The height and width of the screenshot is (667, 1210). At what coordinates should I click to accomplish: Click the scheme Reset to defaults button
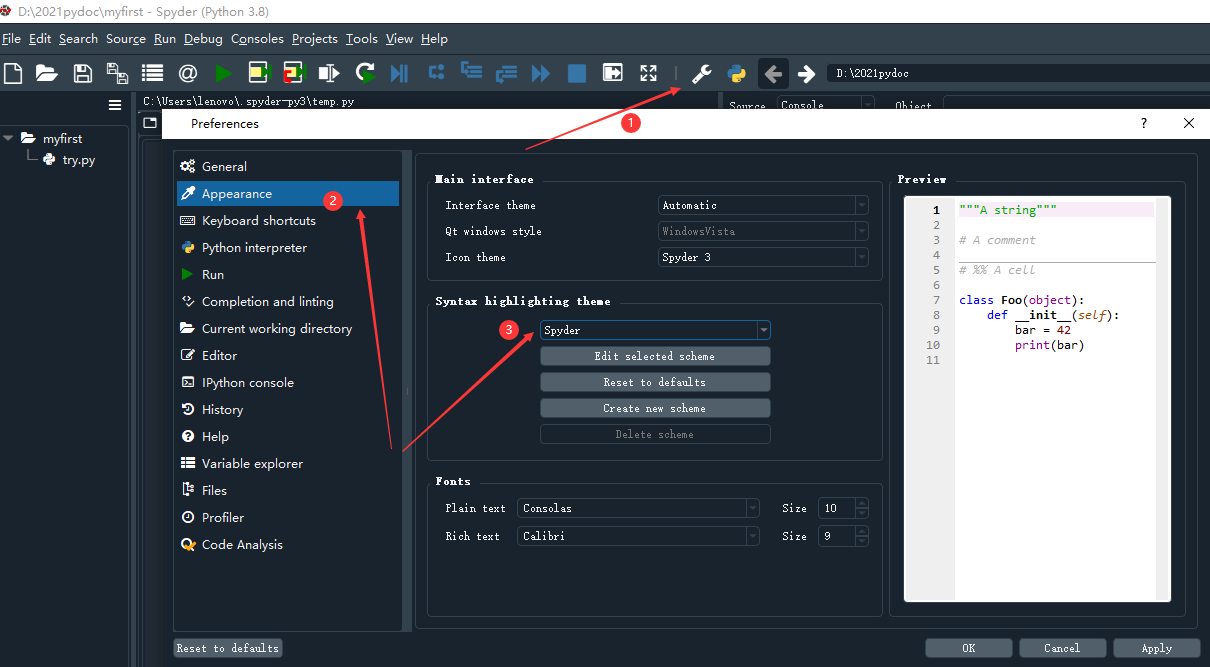click(655, 382)
